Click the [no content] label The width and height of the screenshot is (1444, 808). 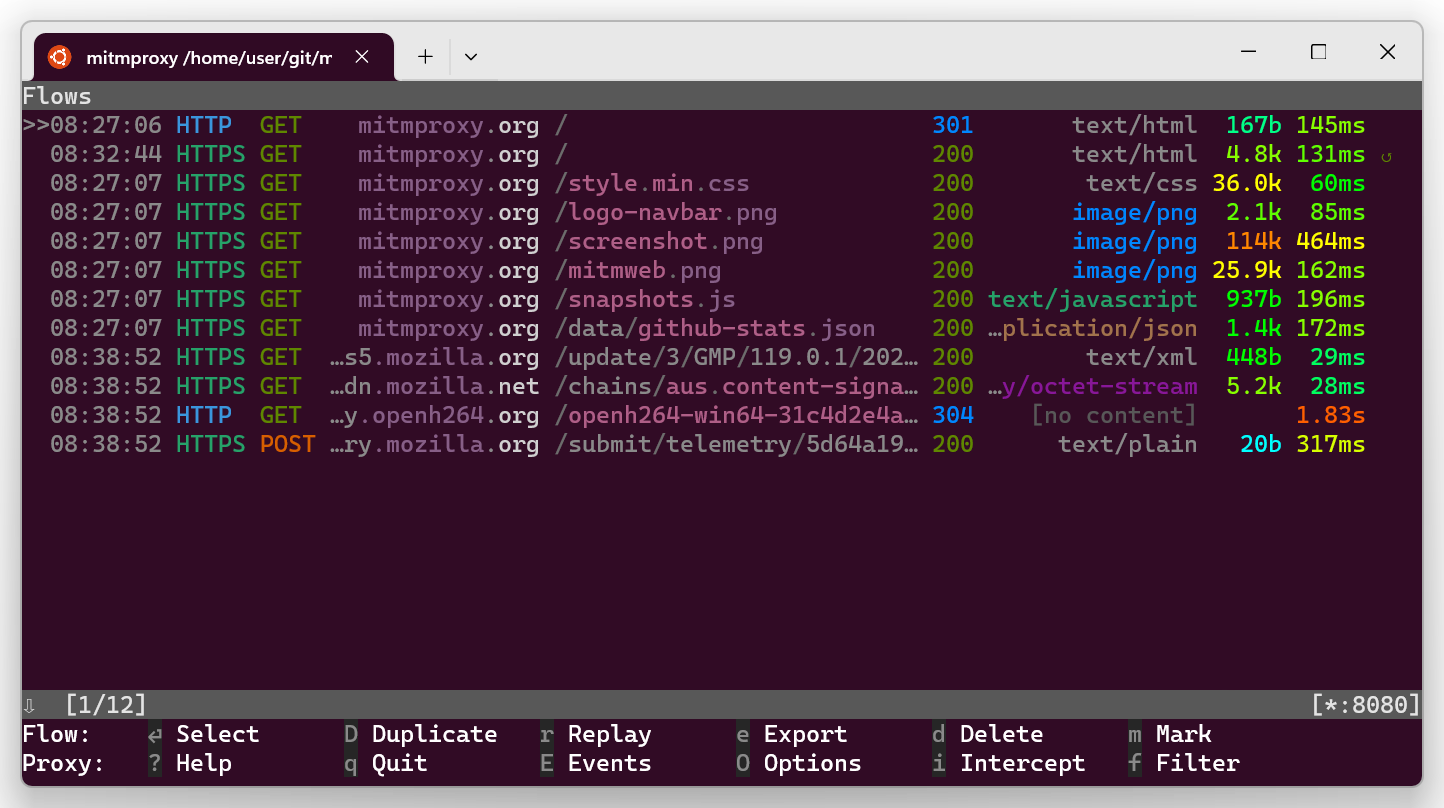coord(1114,415)
